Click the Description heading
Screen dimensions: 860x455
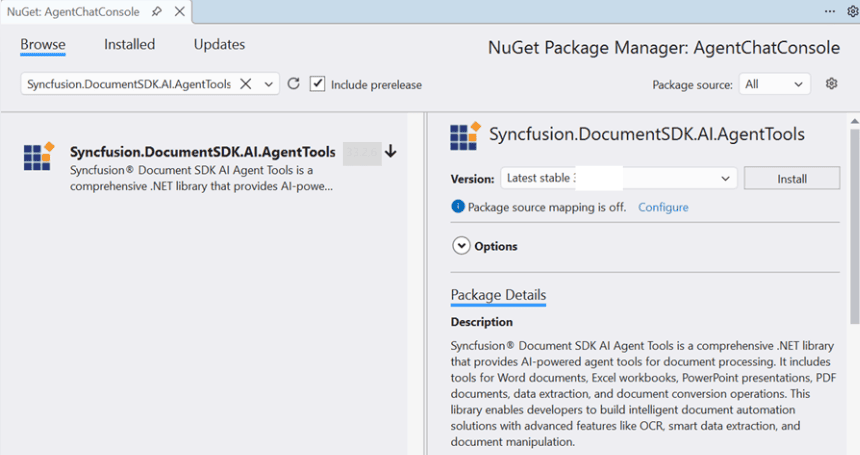click(x=482, y=322)
